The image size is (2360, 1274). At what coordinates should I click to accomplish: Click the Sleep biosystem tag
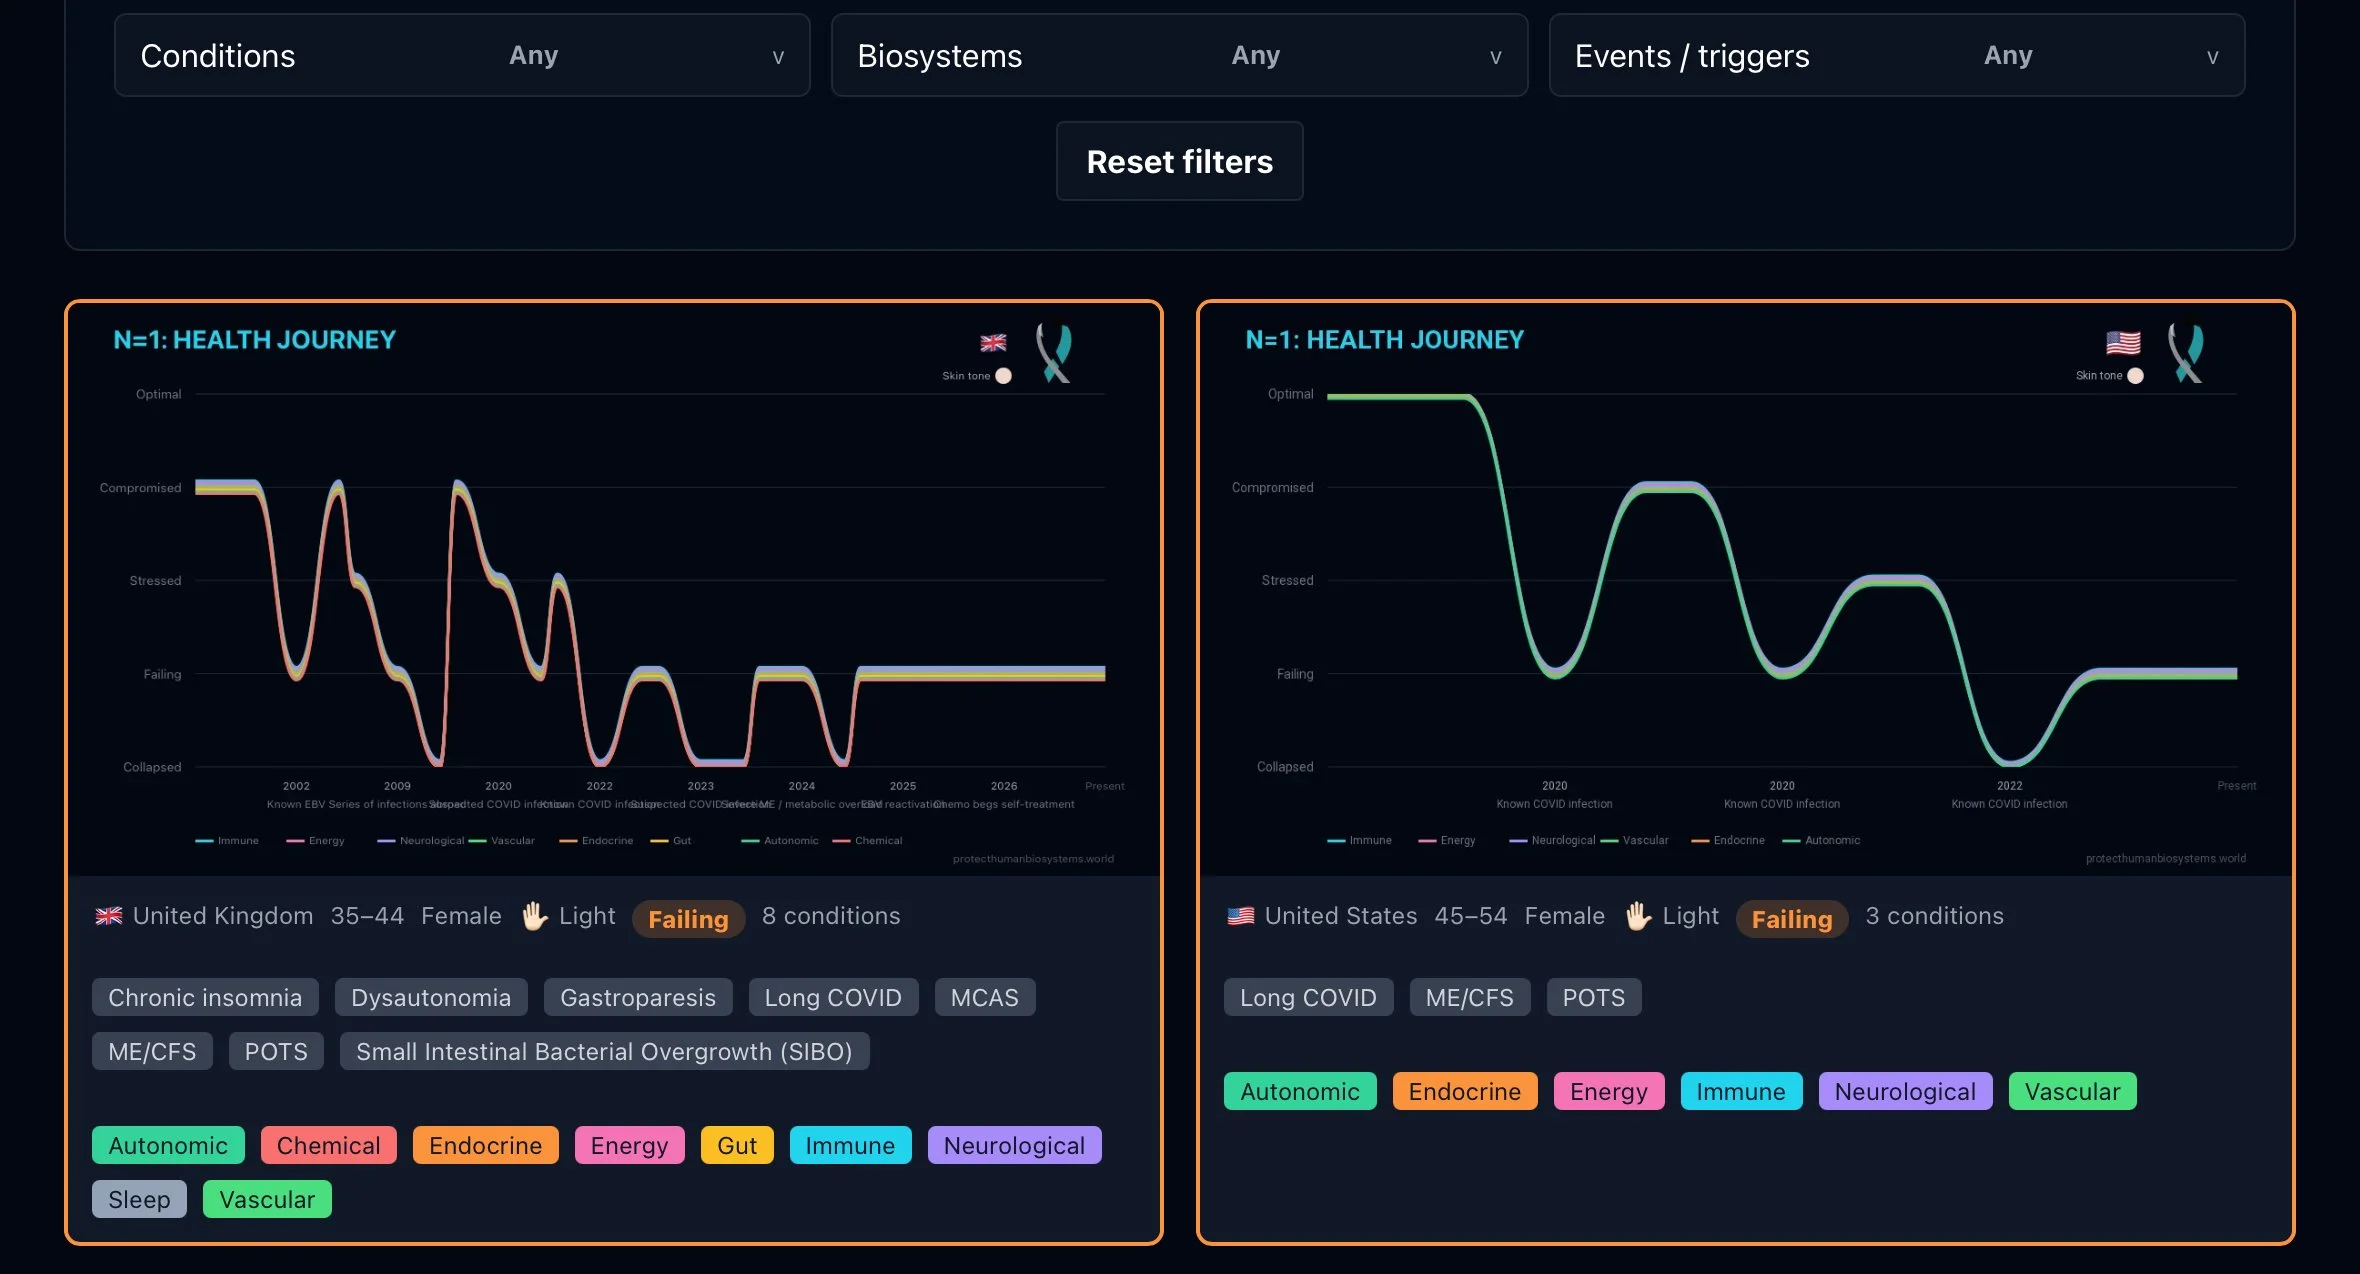(x=139, y=1199)
